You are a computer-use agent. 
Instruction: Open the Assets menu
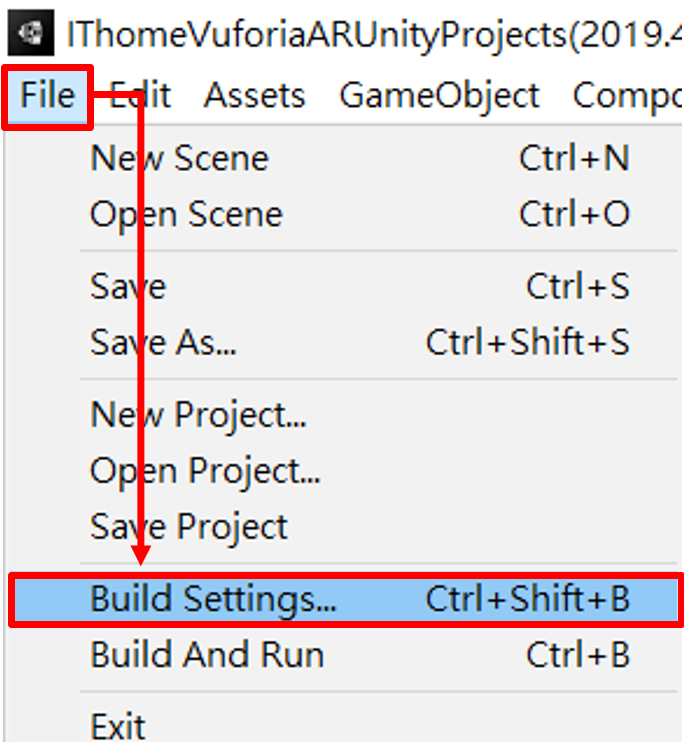point(254,96)
